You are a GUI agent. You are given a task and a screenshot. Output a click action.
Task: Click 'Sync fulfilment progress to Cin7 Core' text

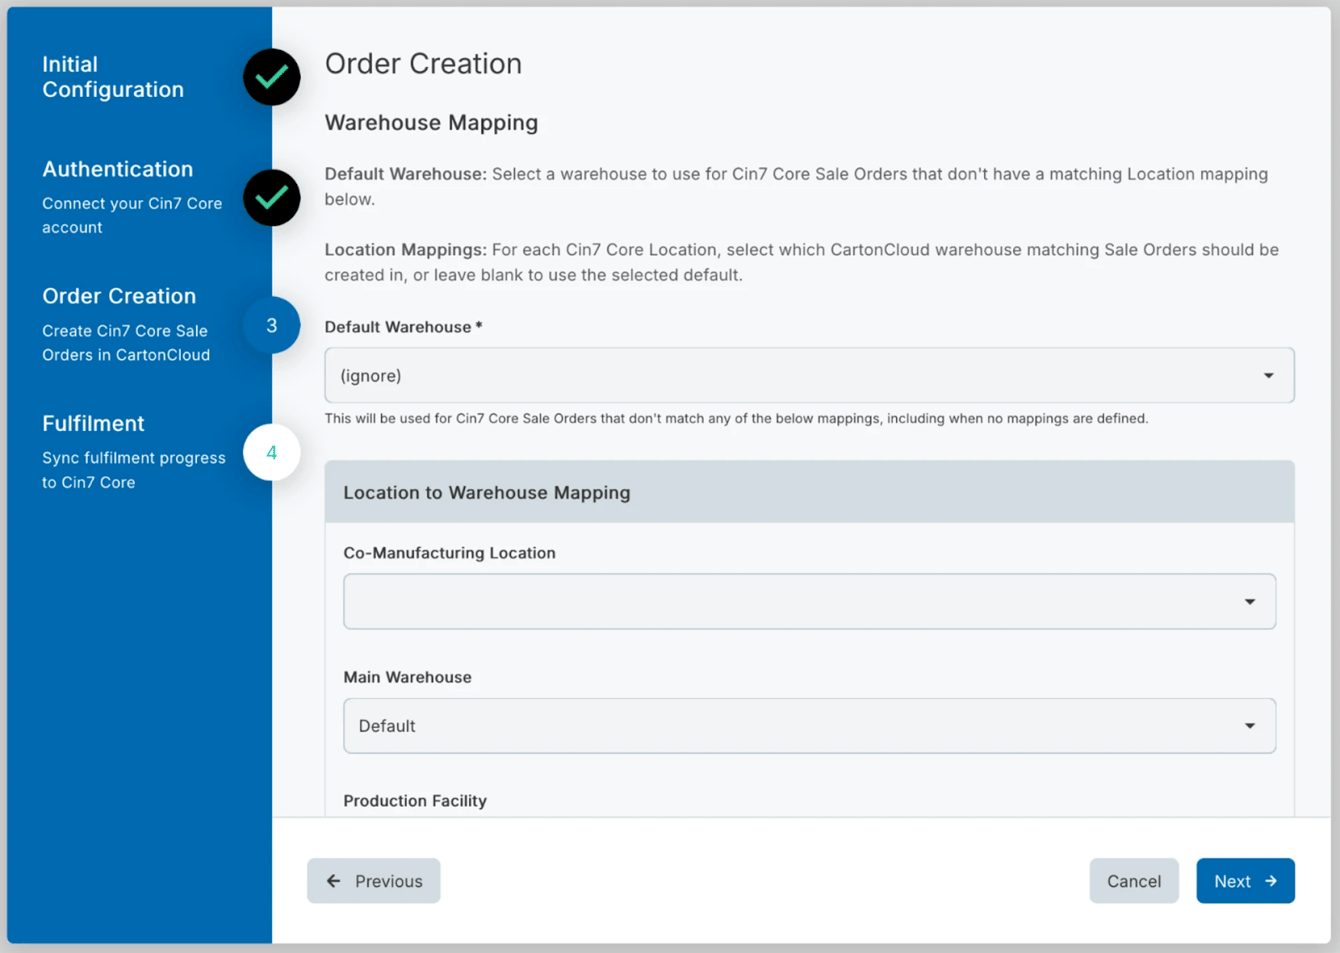(x=134, y=470)
